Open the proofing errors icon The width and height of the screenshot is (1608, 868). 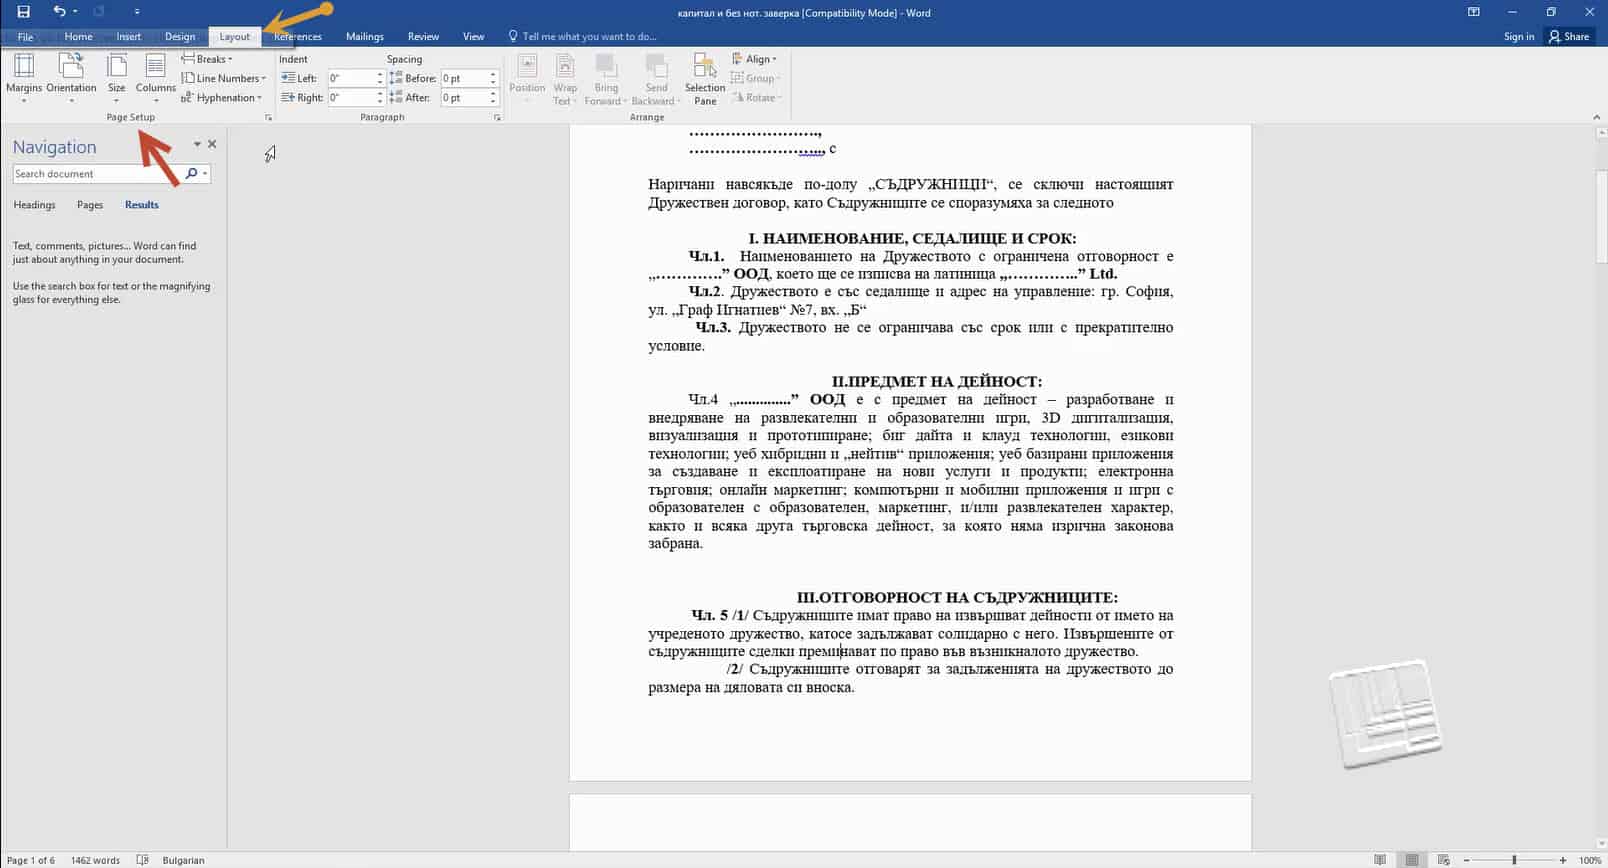pos(142,860)
